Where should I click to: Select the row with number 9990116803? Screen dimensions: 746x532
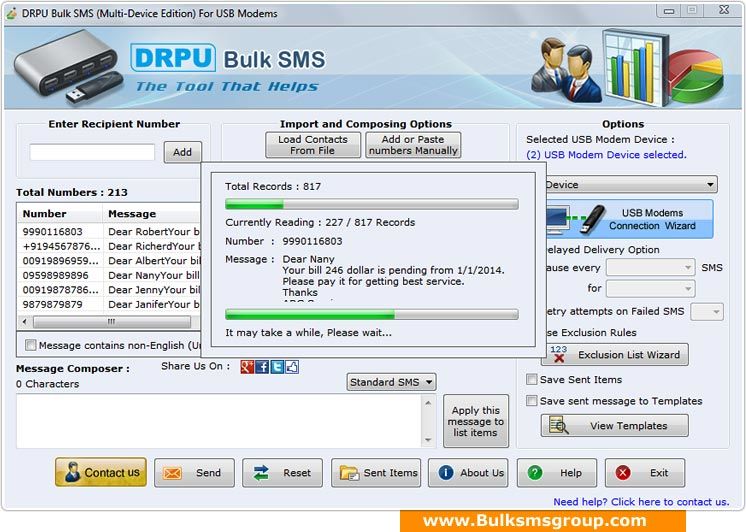pyautogui.click(x=108, y=232)
